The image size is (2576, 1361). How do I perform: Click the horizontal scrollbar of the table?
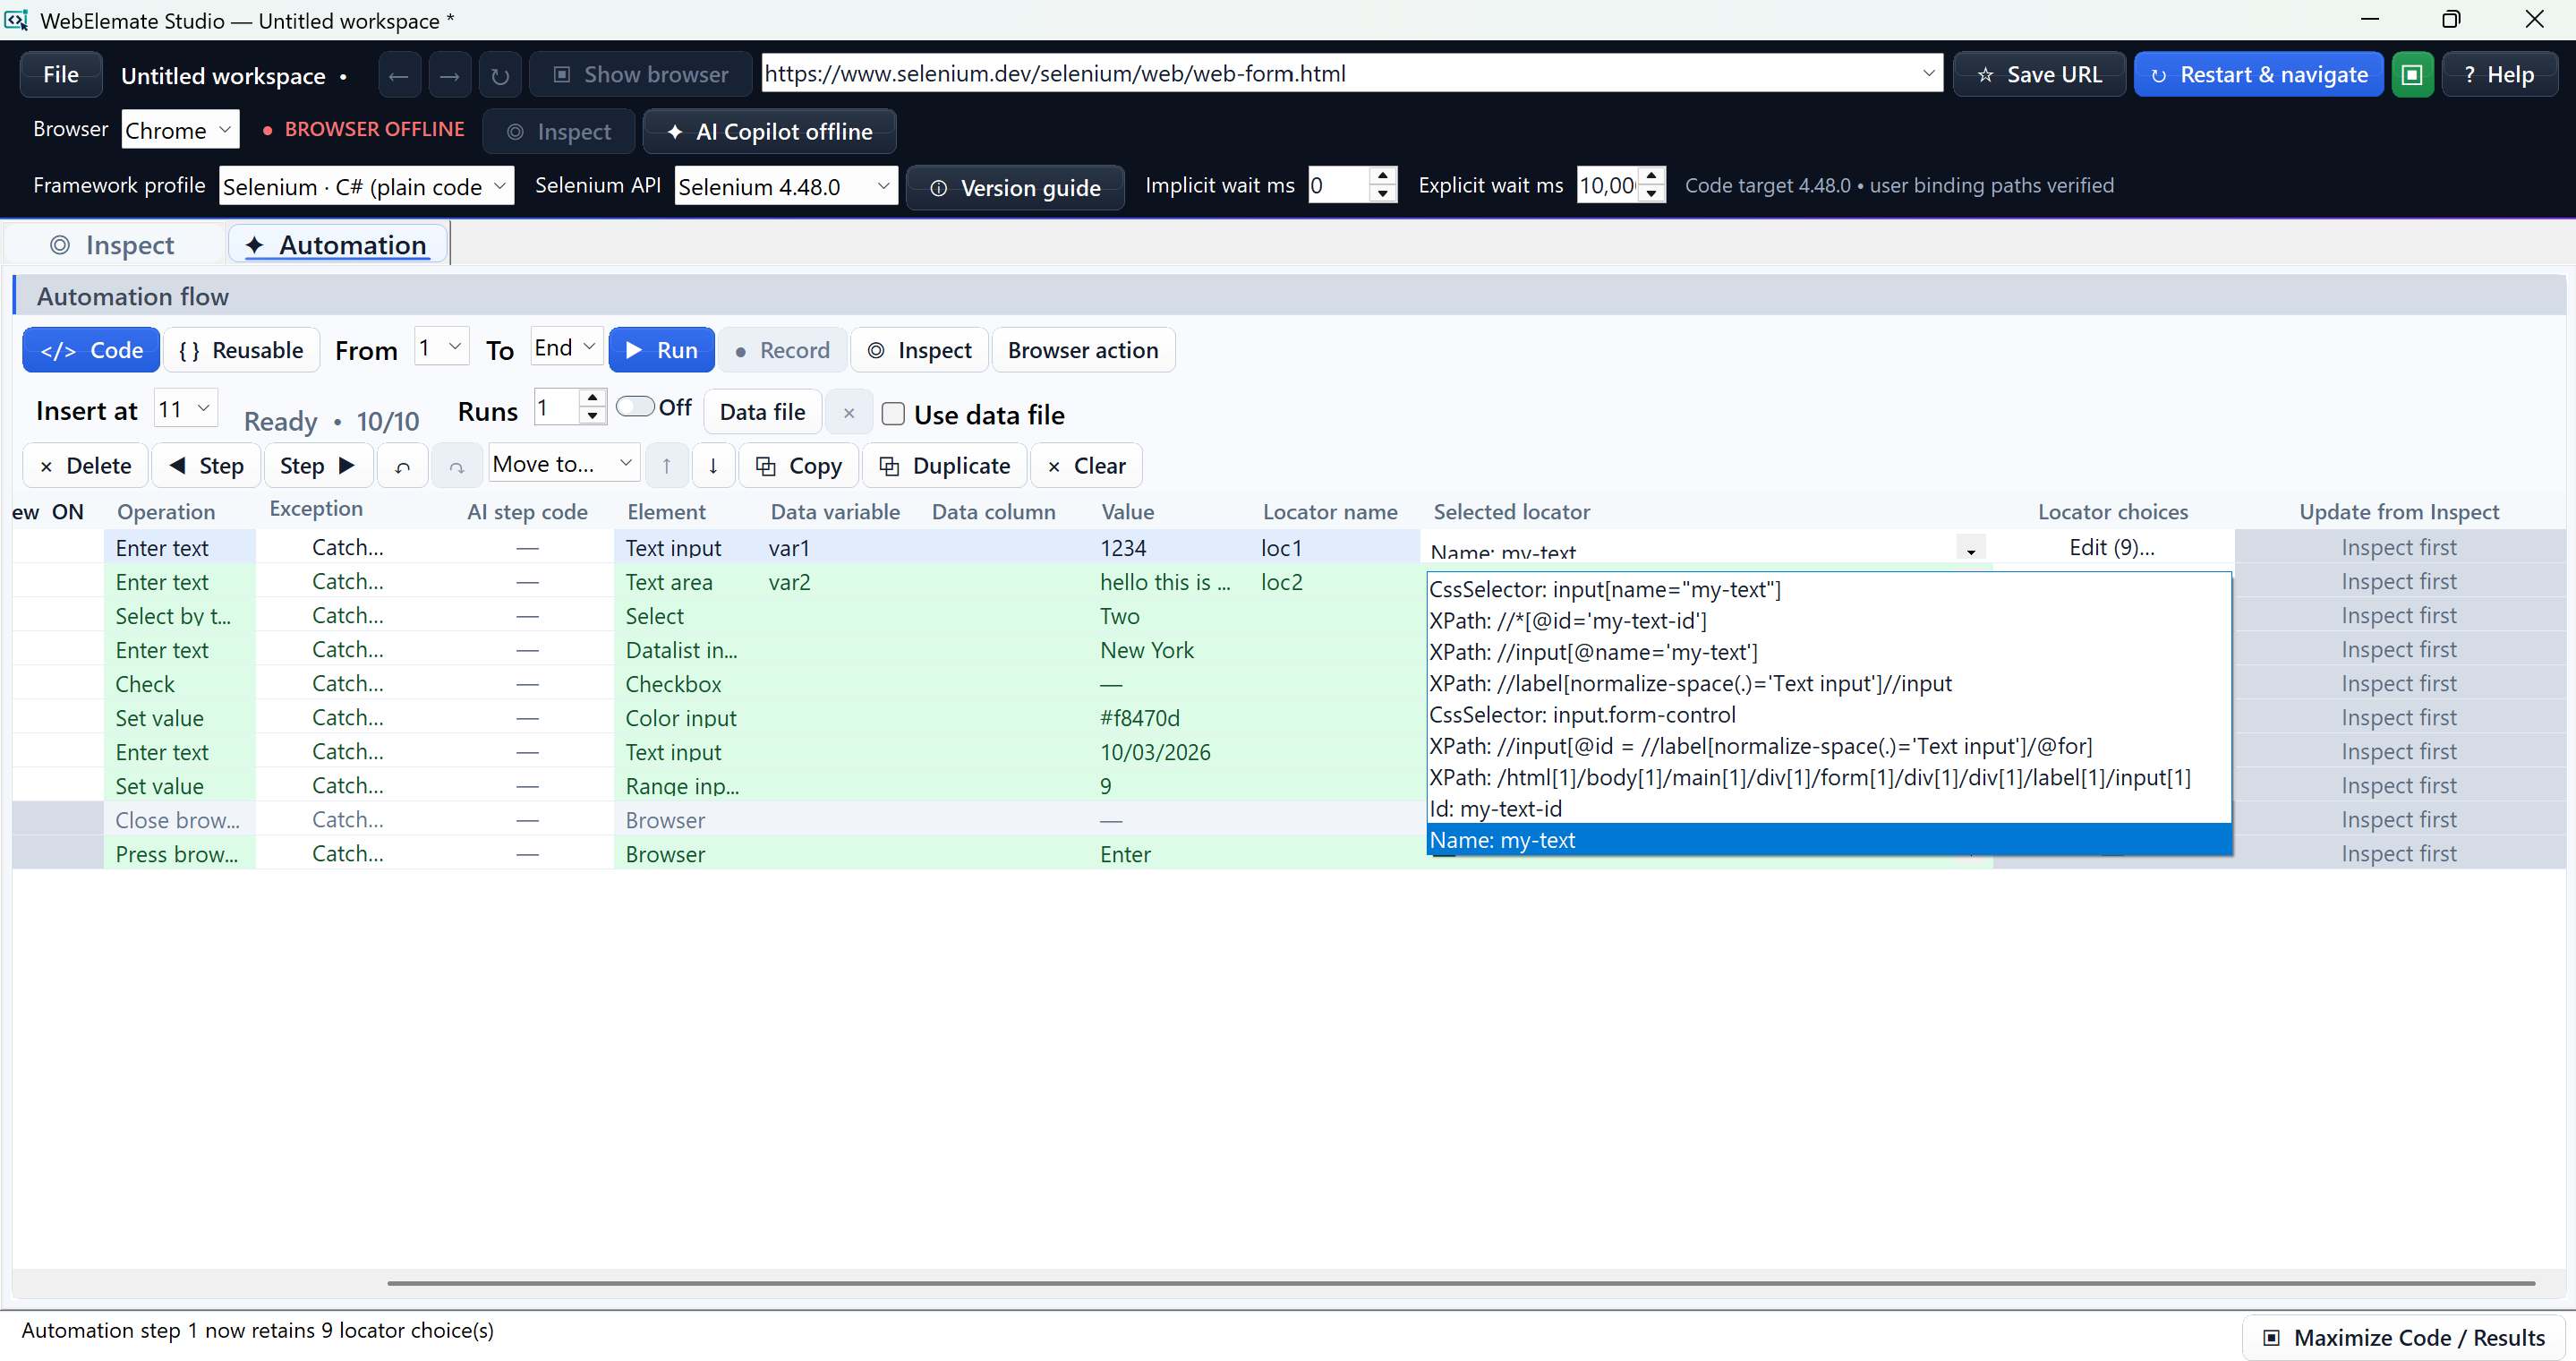coord(1460,1283)
